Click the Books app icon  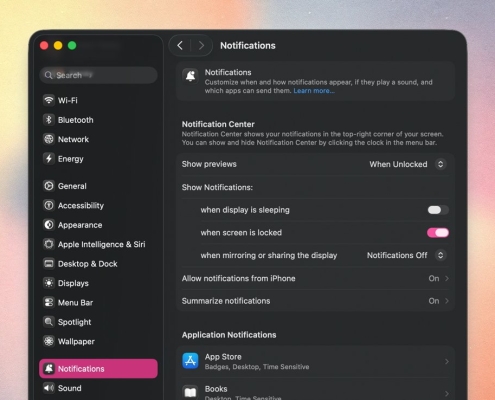tap(190, 392)
